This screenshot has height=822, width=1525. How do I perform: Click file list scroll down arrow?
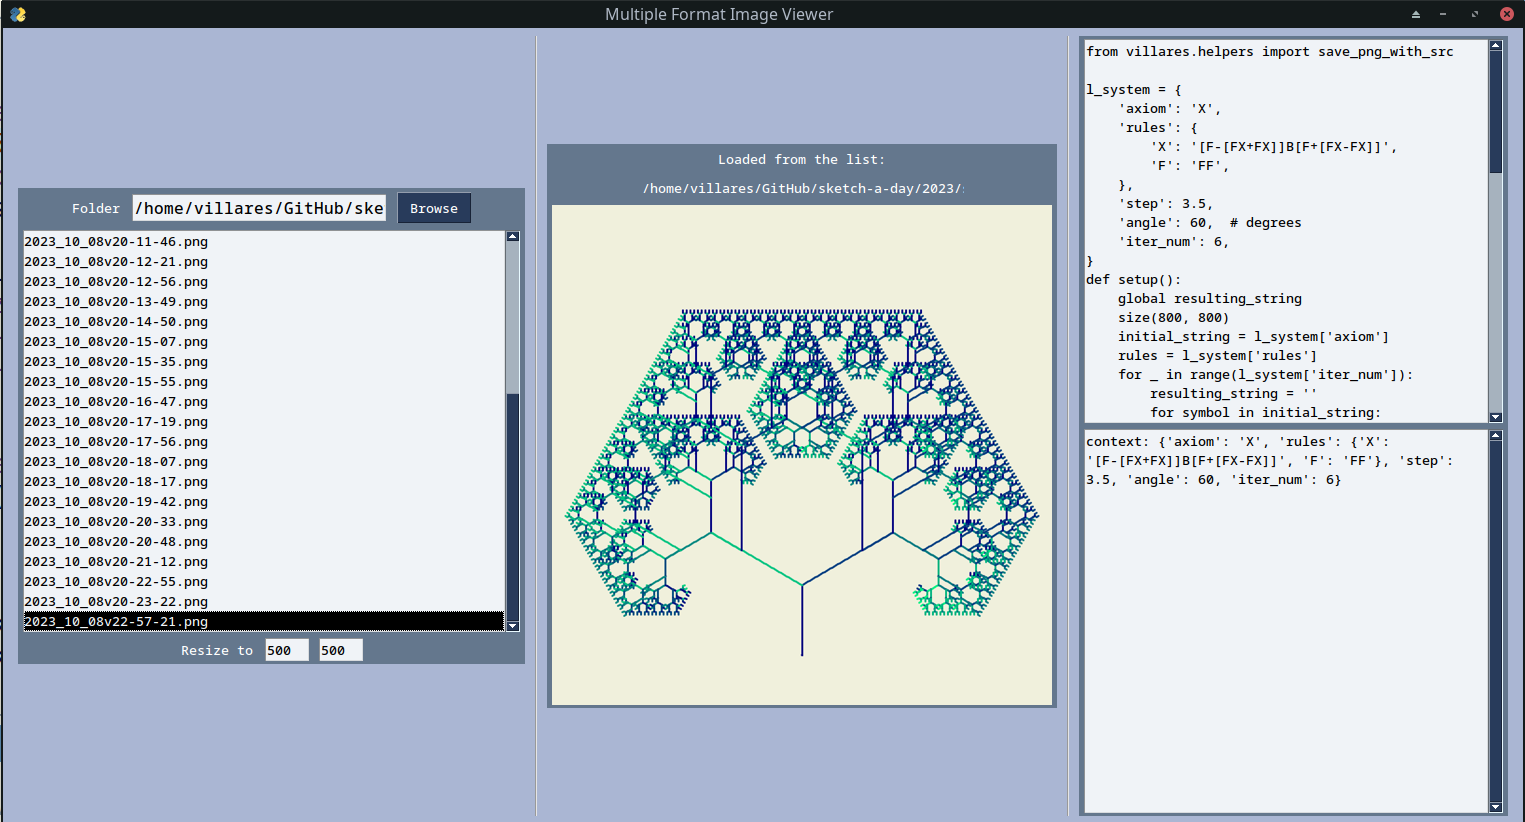[513, 626]
